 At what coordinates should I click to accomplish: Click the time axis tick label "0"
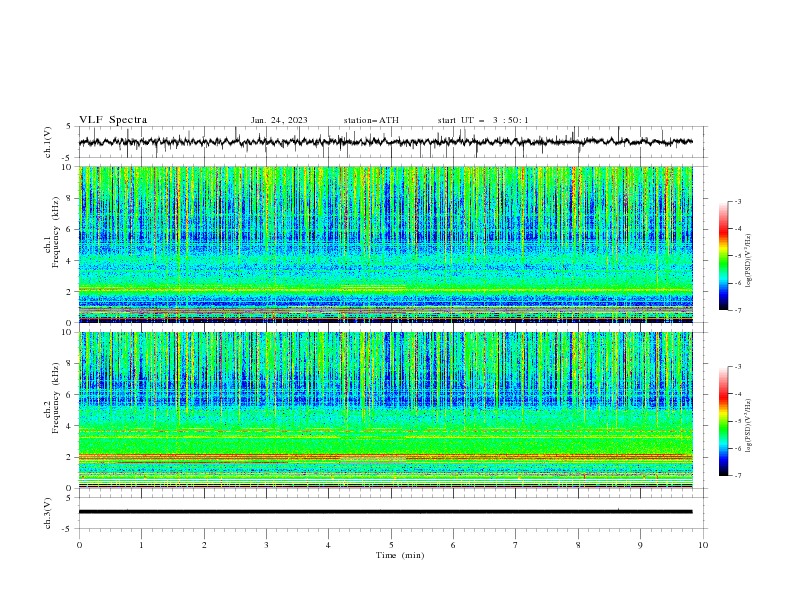click(79, 545)
